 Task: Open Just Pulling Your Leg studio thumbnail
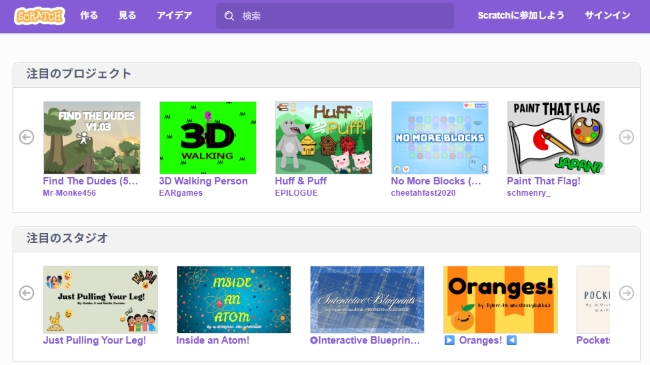(x=100, y=299)
